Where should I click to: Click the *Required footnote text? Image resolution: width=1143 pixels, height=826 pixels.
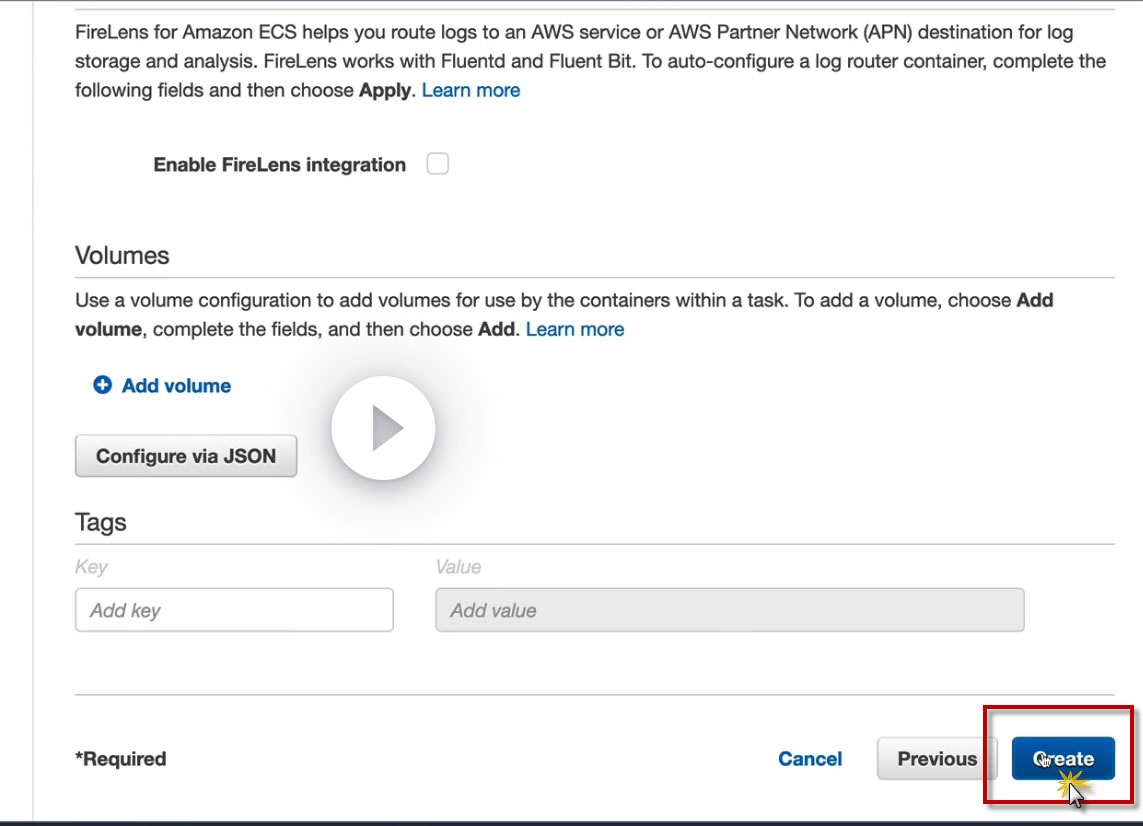click(121, 759)
